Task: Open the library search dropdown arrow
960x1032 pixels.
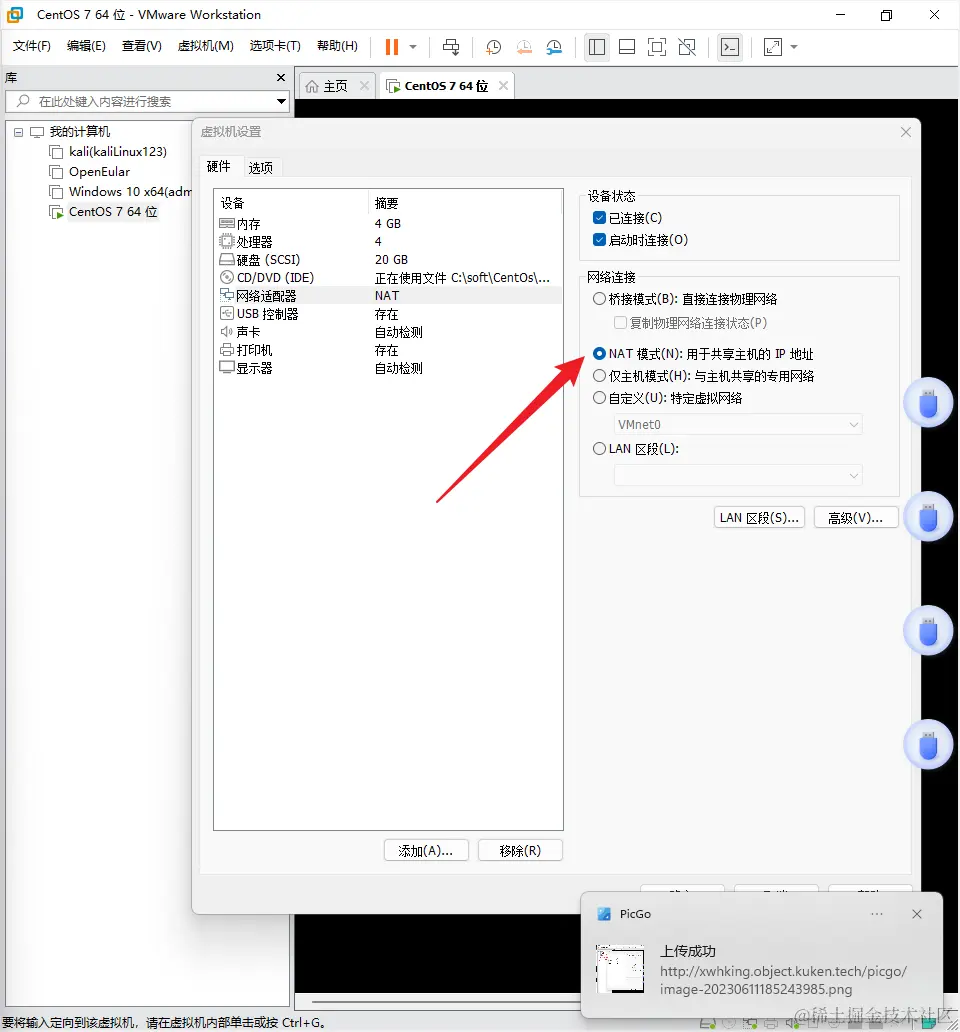Action: coord(281,101)
